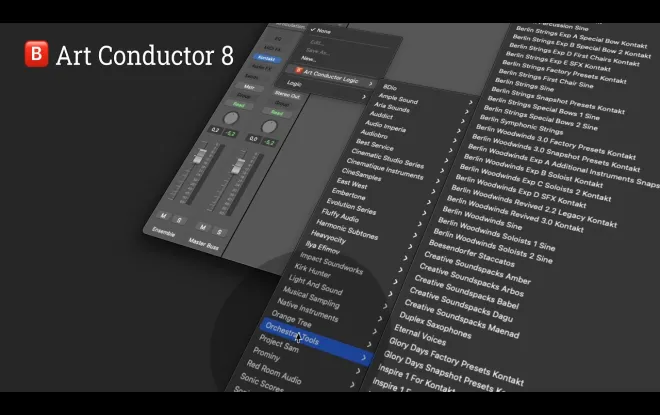Choose Duplex Saxophones preset

tap(435, 325)
